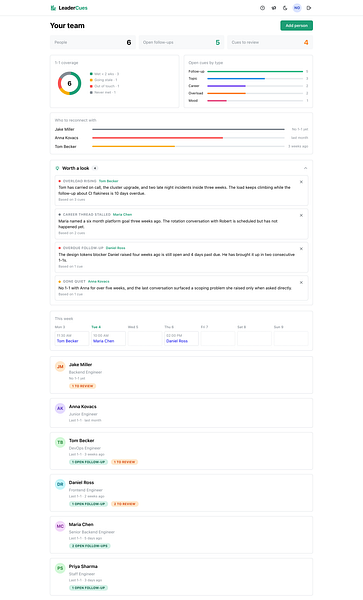This screenshot has width=363, height=600.
Task: Open Tom Becker's Monday 1-1 in week calendar
Action: pos(72,338)
